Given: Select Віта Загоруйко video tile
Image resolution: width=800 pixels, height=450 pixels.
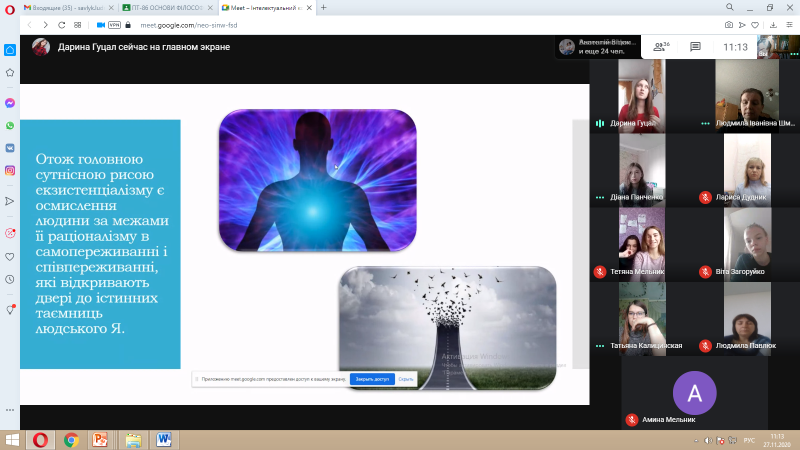Looking at the screenshot, I should pos(747,244).
